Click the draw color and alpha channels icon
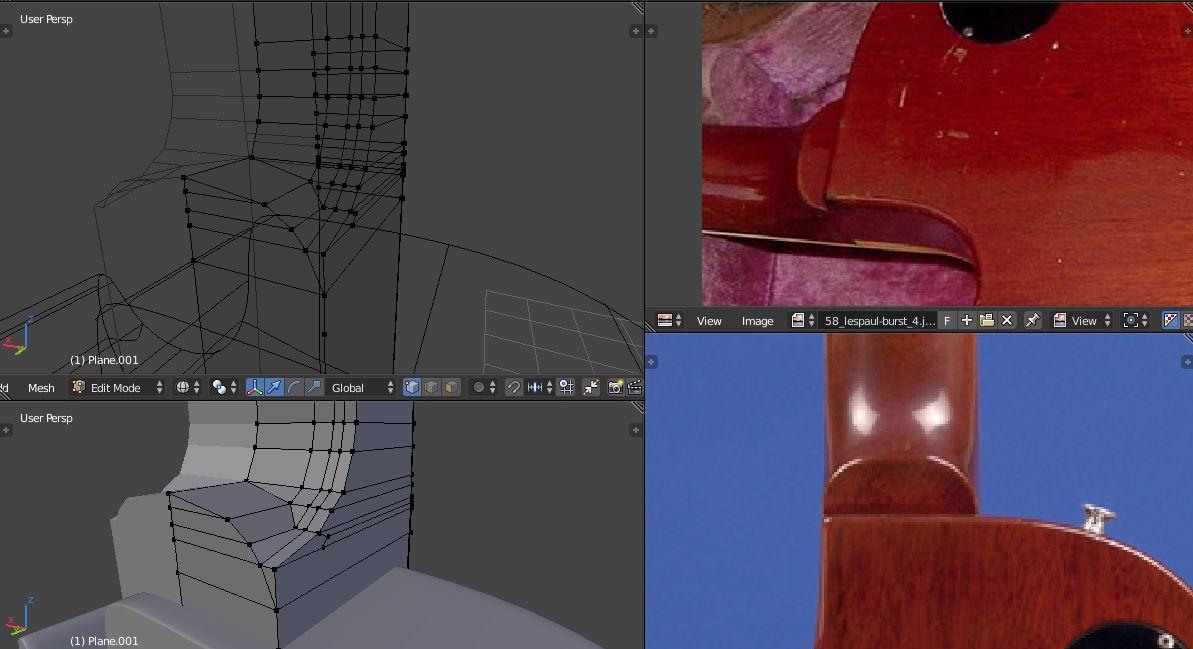1193x649 pixels. click(1170, 320)
